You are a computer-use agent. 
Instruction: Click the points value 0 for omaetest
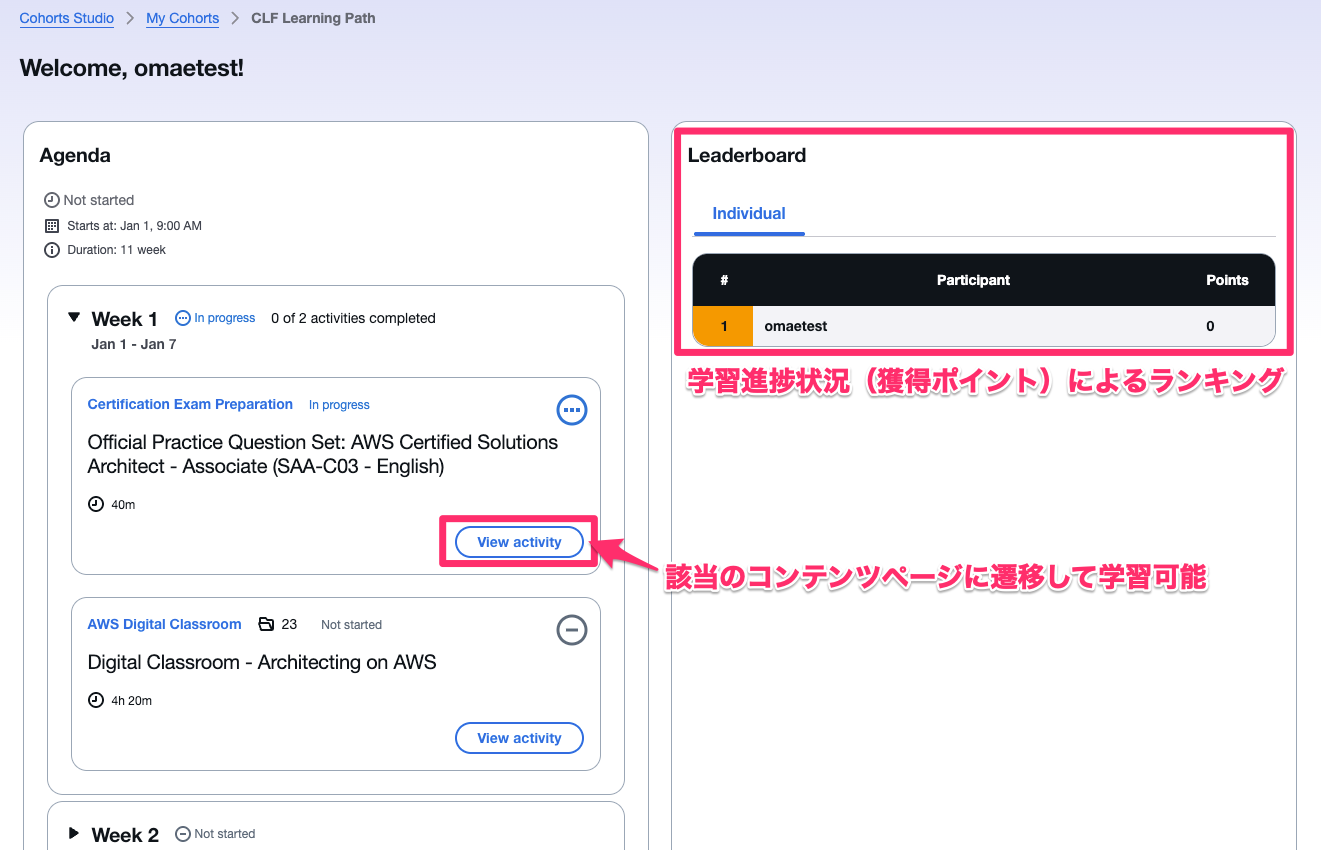[1210, 326]
